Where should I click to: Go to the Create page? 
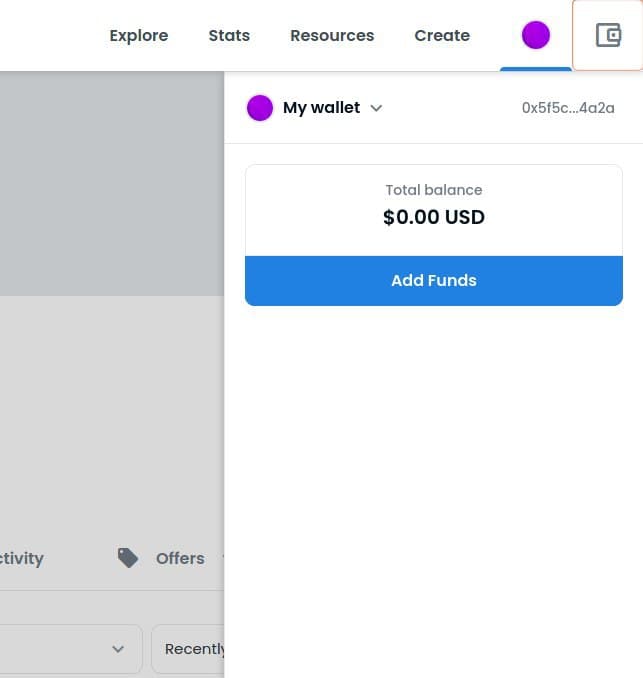[x=442, y=36]
